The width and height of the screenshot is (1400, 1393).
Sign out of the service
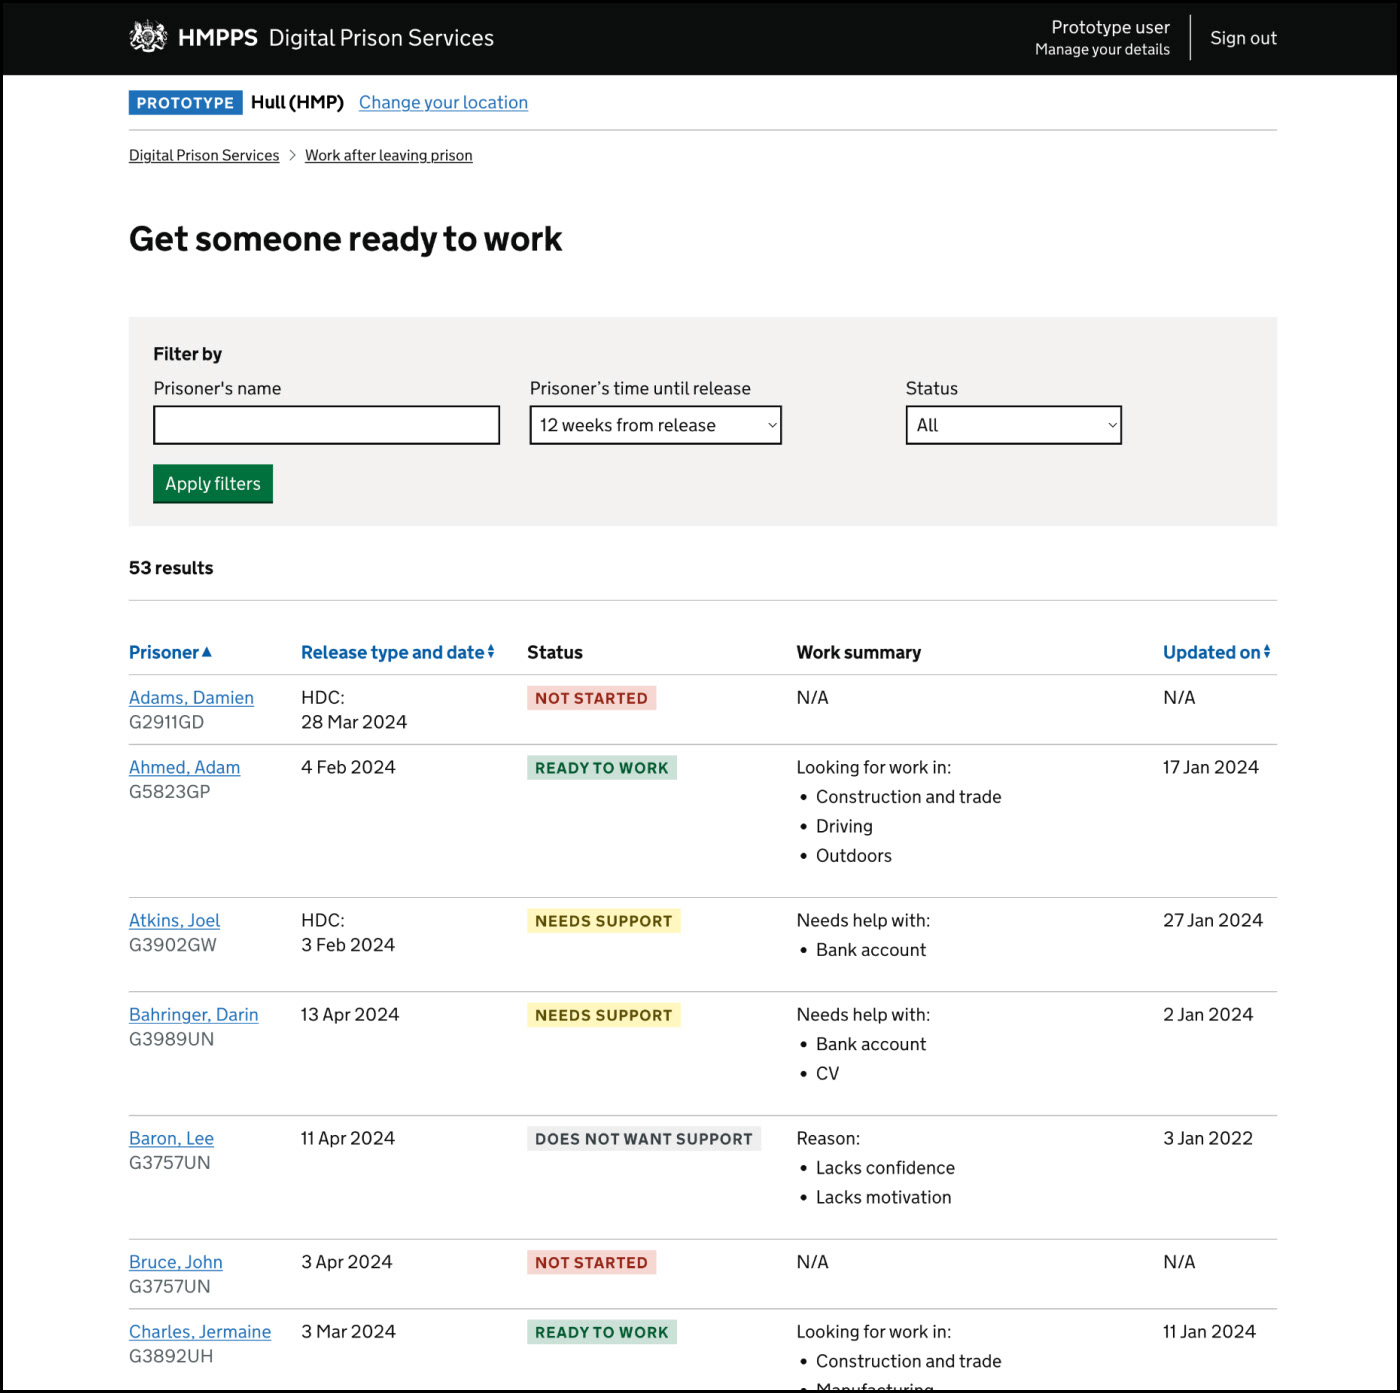click(1243, 38)
